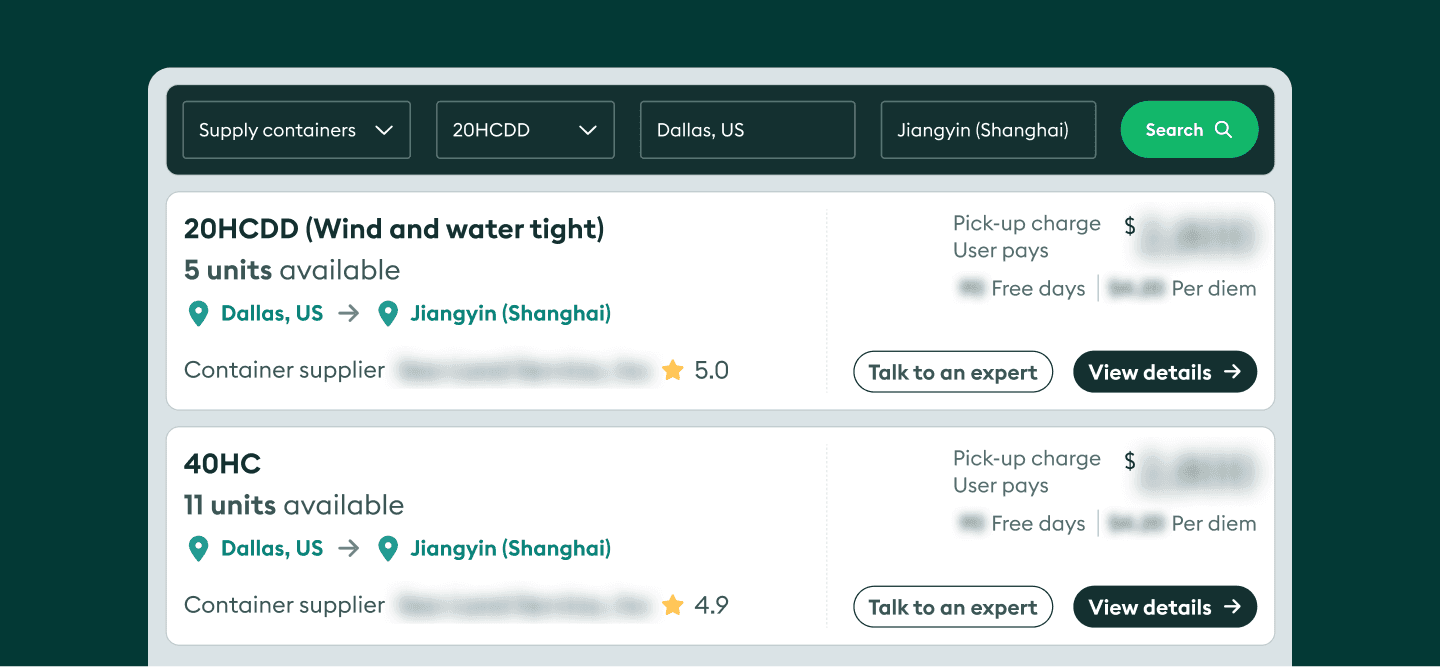Open the Supply containers dropdown
This screenshot has width=1440, height=667.
point(296,130)
